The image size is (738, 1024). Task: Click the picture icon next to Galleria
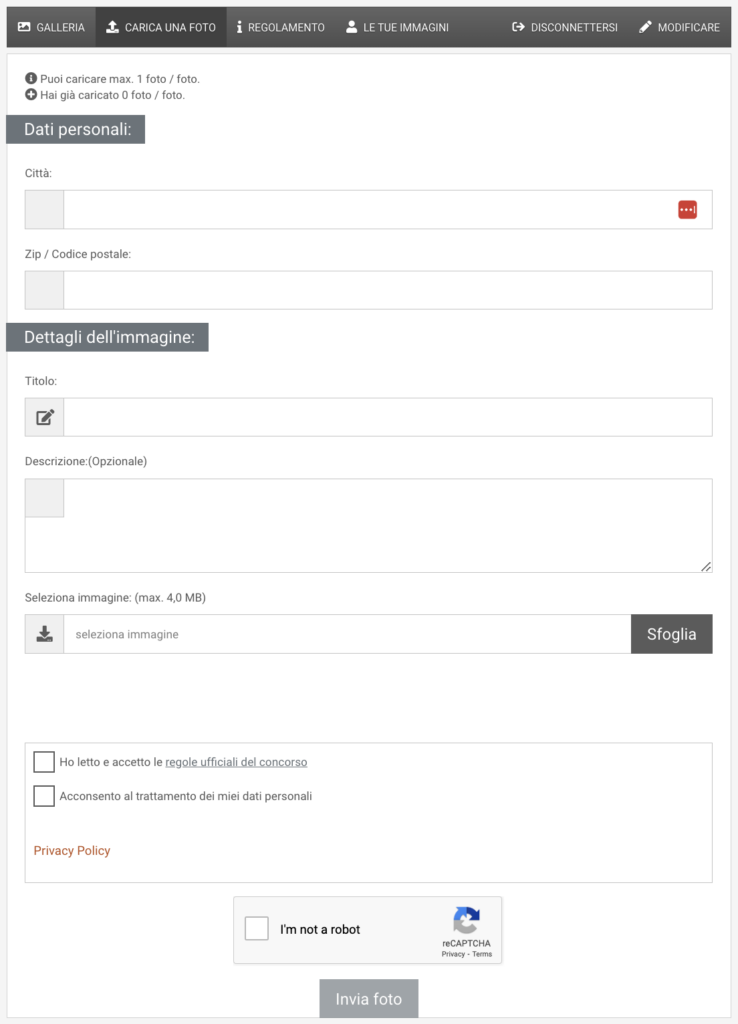tap(24, 27)
